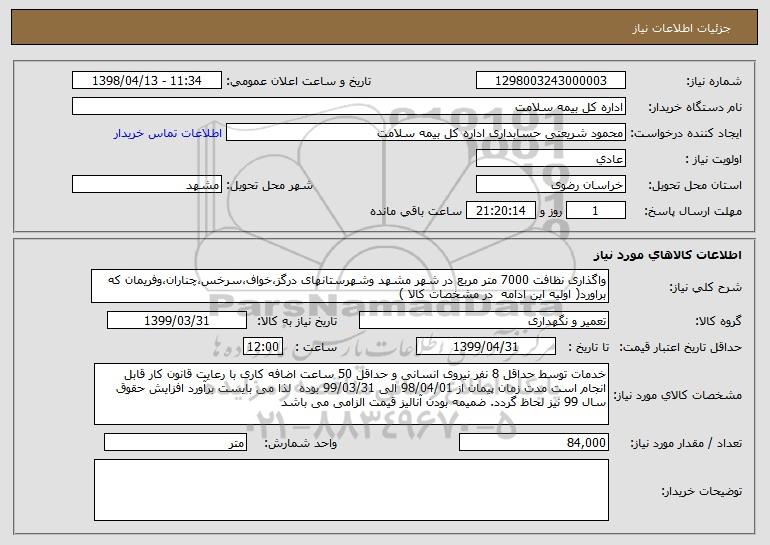Click the empty buyer notes text area
Image resolution: width=770 pixels, height=545 pixels.
click(x=351, y=490)
